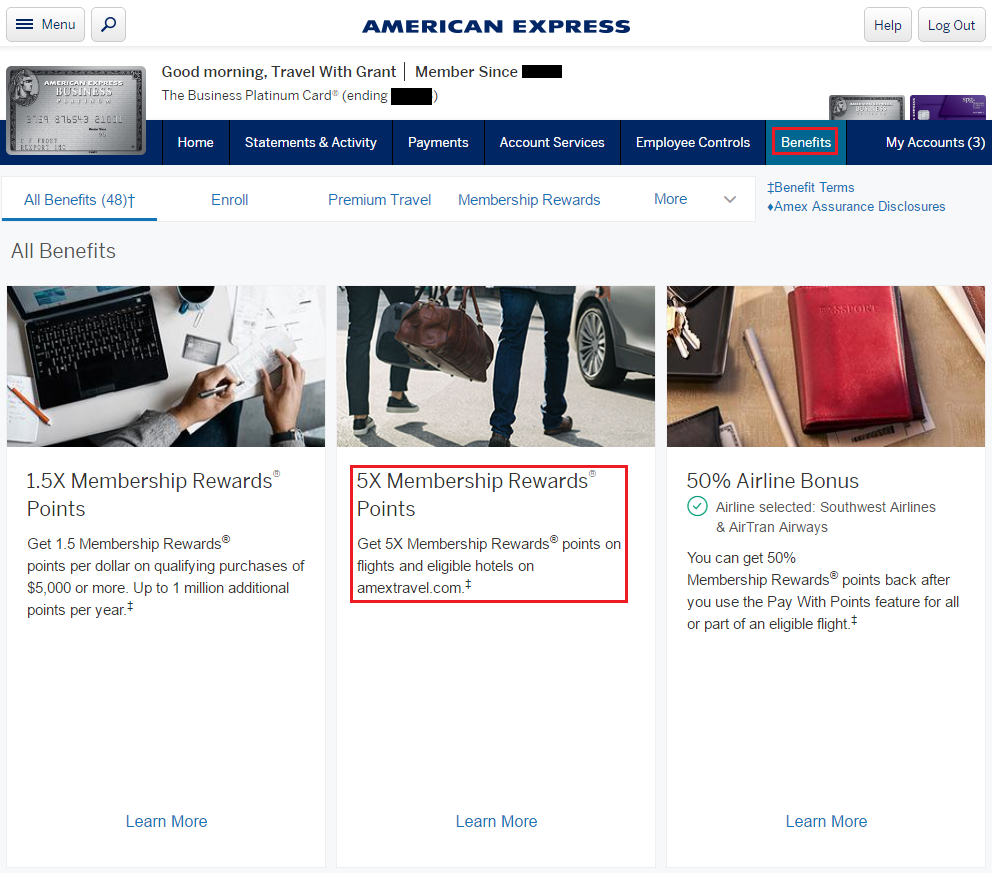Open Amex Assurance Disclosures link

pos(856,206)
